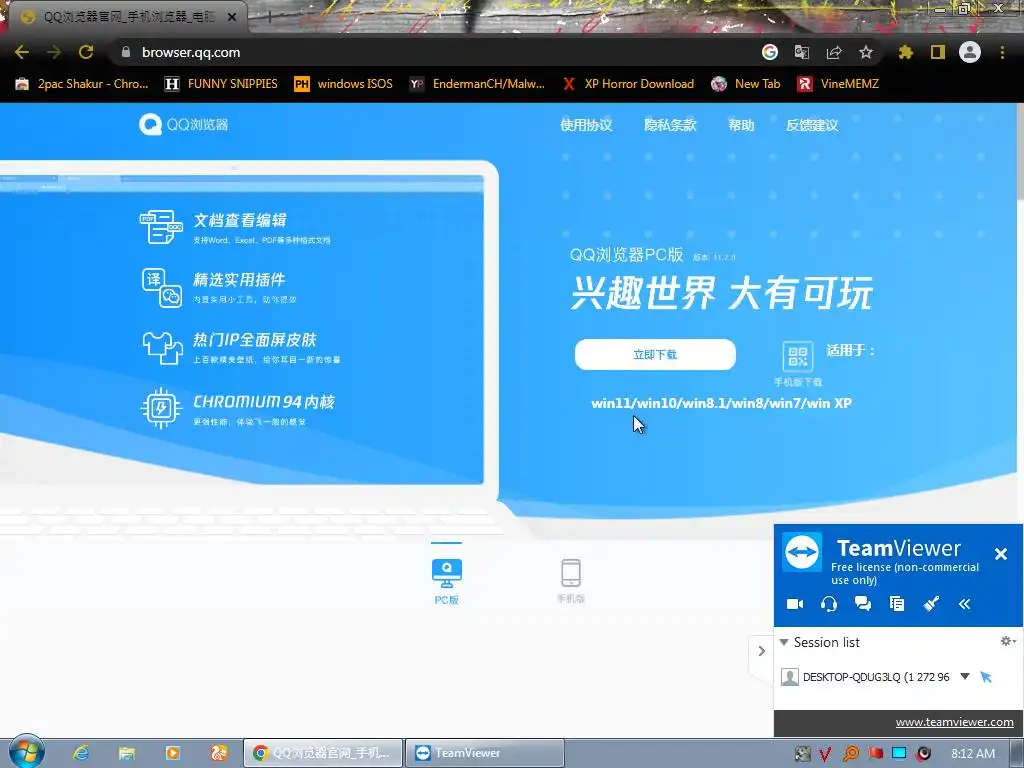View site info via the lock icon
This screenshot has height=768, width=1024.
click(126, 52)
